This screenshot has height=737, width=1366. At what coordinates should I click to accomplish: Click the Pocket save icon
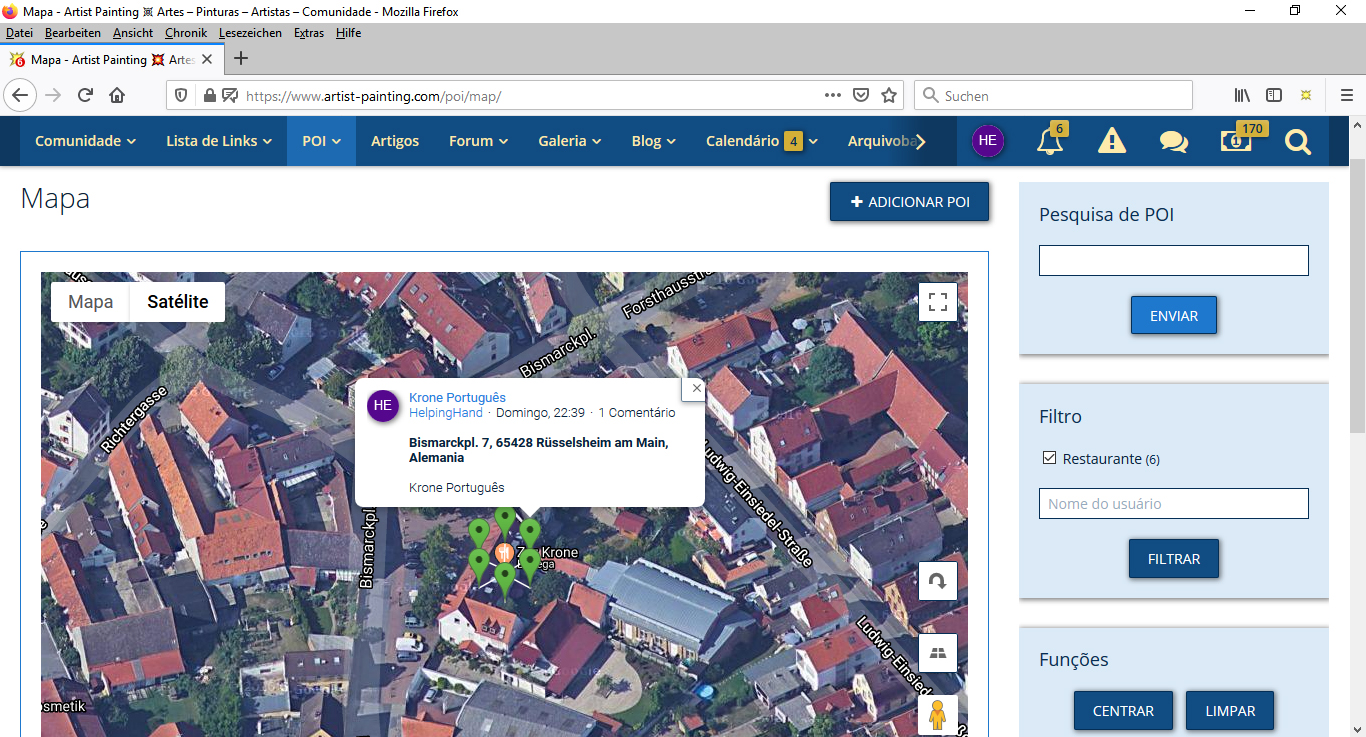861,95
